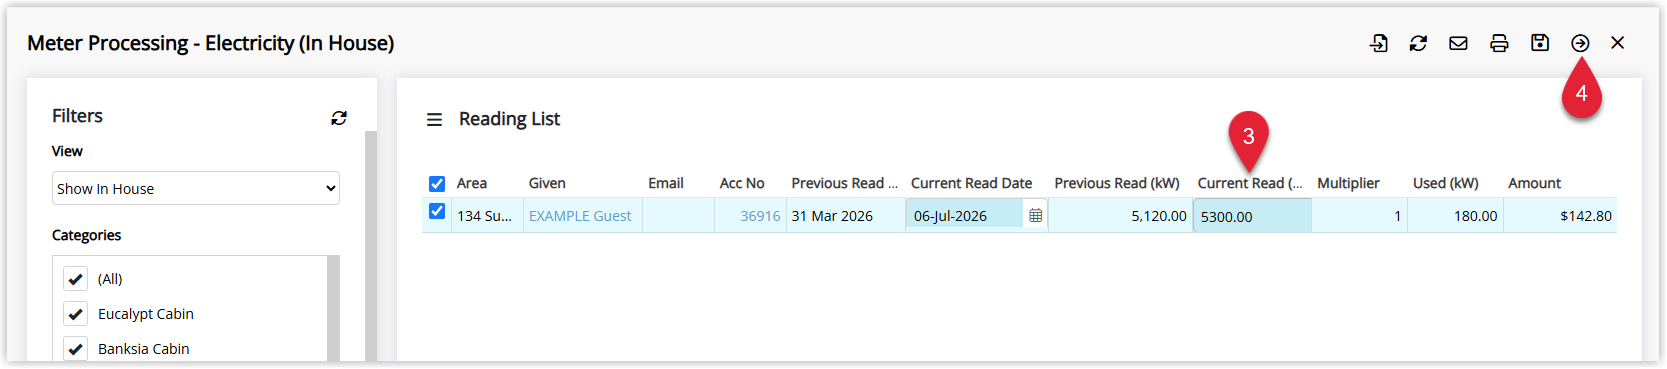Uncheck the Banksia Cabin category

point(75,348)
